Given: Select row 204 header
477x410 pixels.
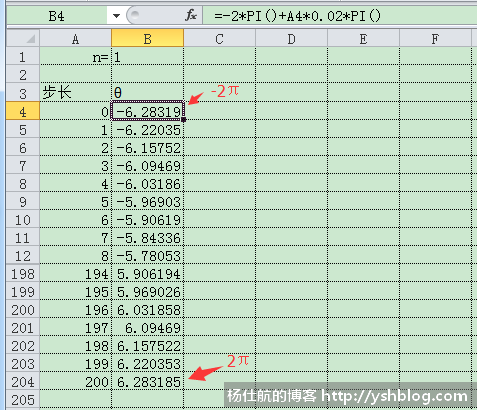Looking at the screenshot, I should [x=23, y=381].
